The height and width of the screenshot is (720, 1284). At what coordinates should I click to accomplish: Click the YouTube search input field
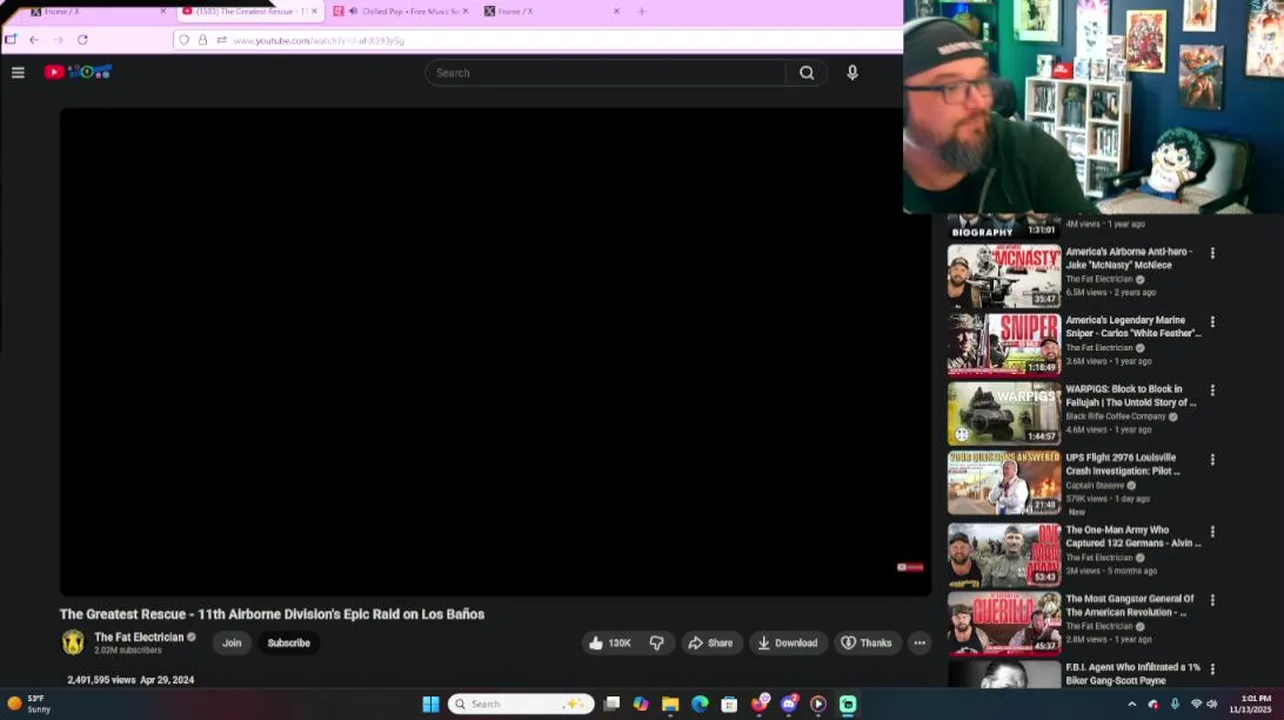tap(605, 72)
